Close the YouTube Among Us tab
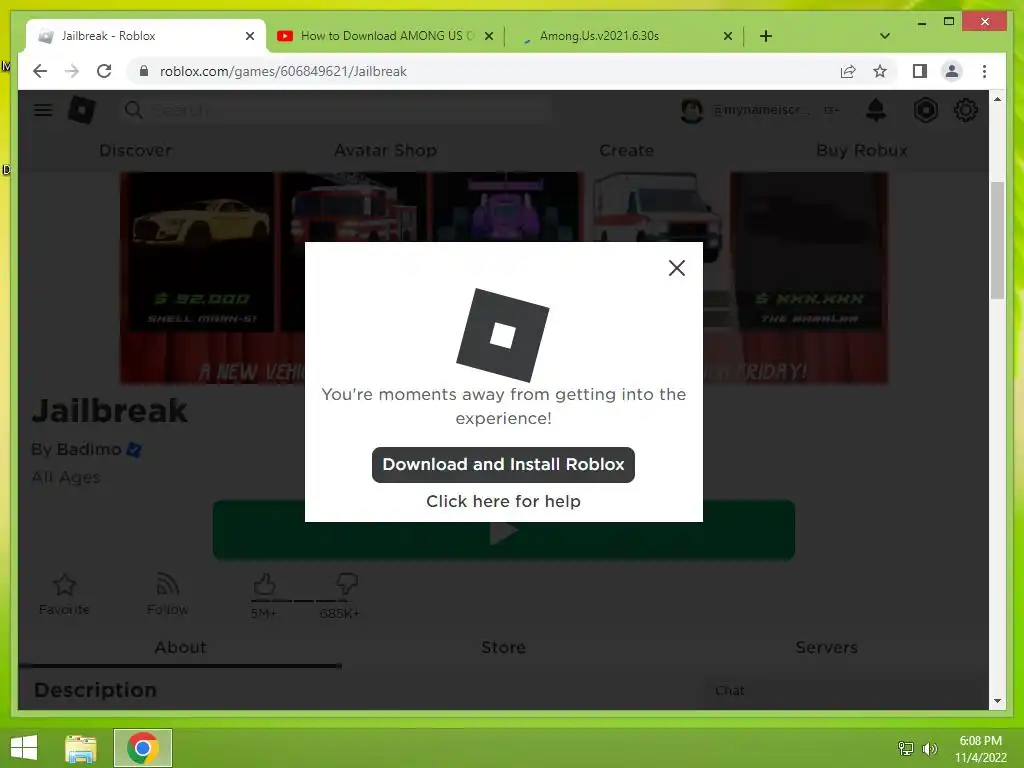Viewport: 1024px width, 768px height. tap(488, 36)
